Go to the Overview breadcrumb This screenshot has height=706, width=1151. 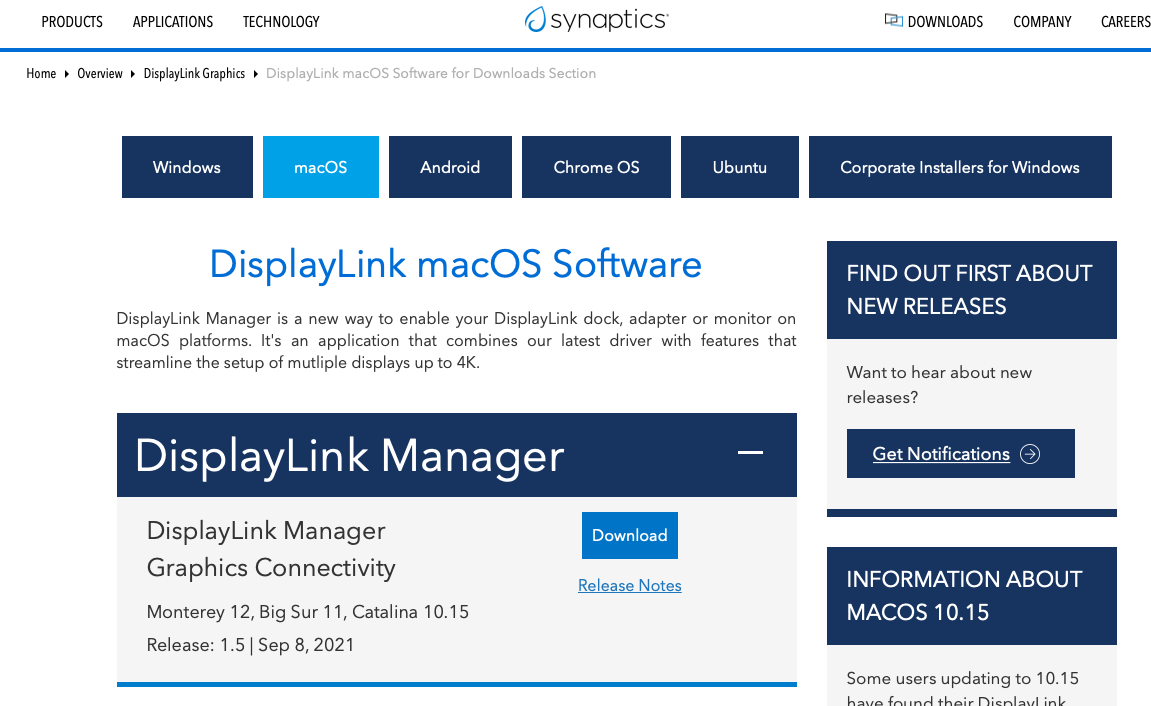[100, 73]
